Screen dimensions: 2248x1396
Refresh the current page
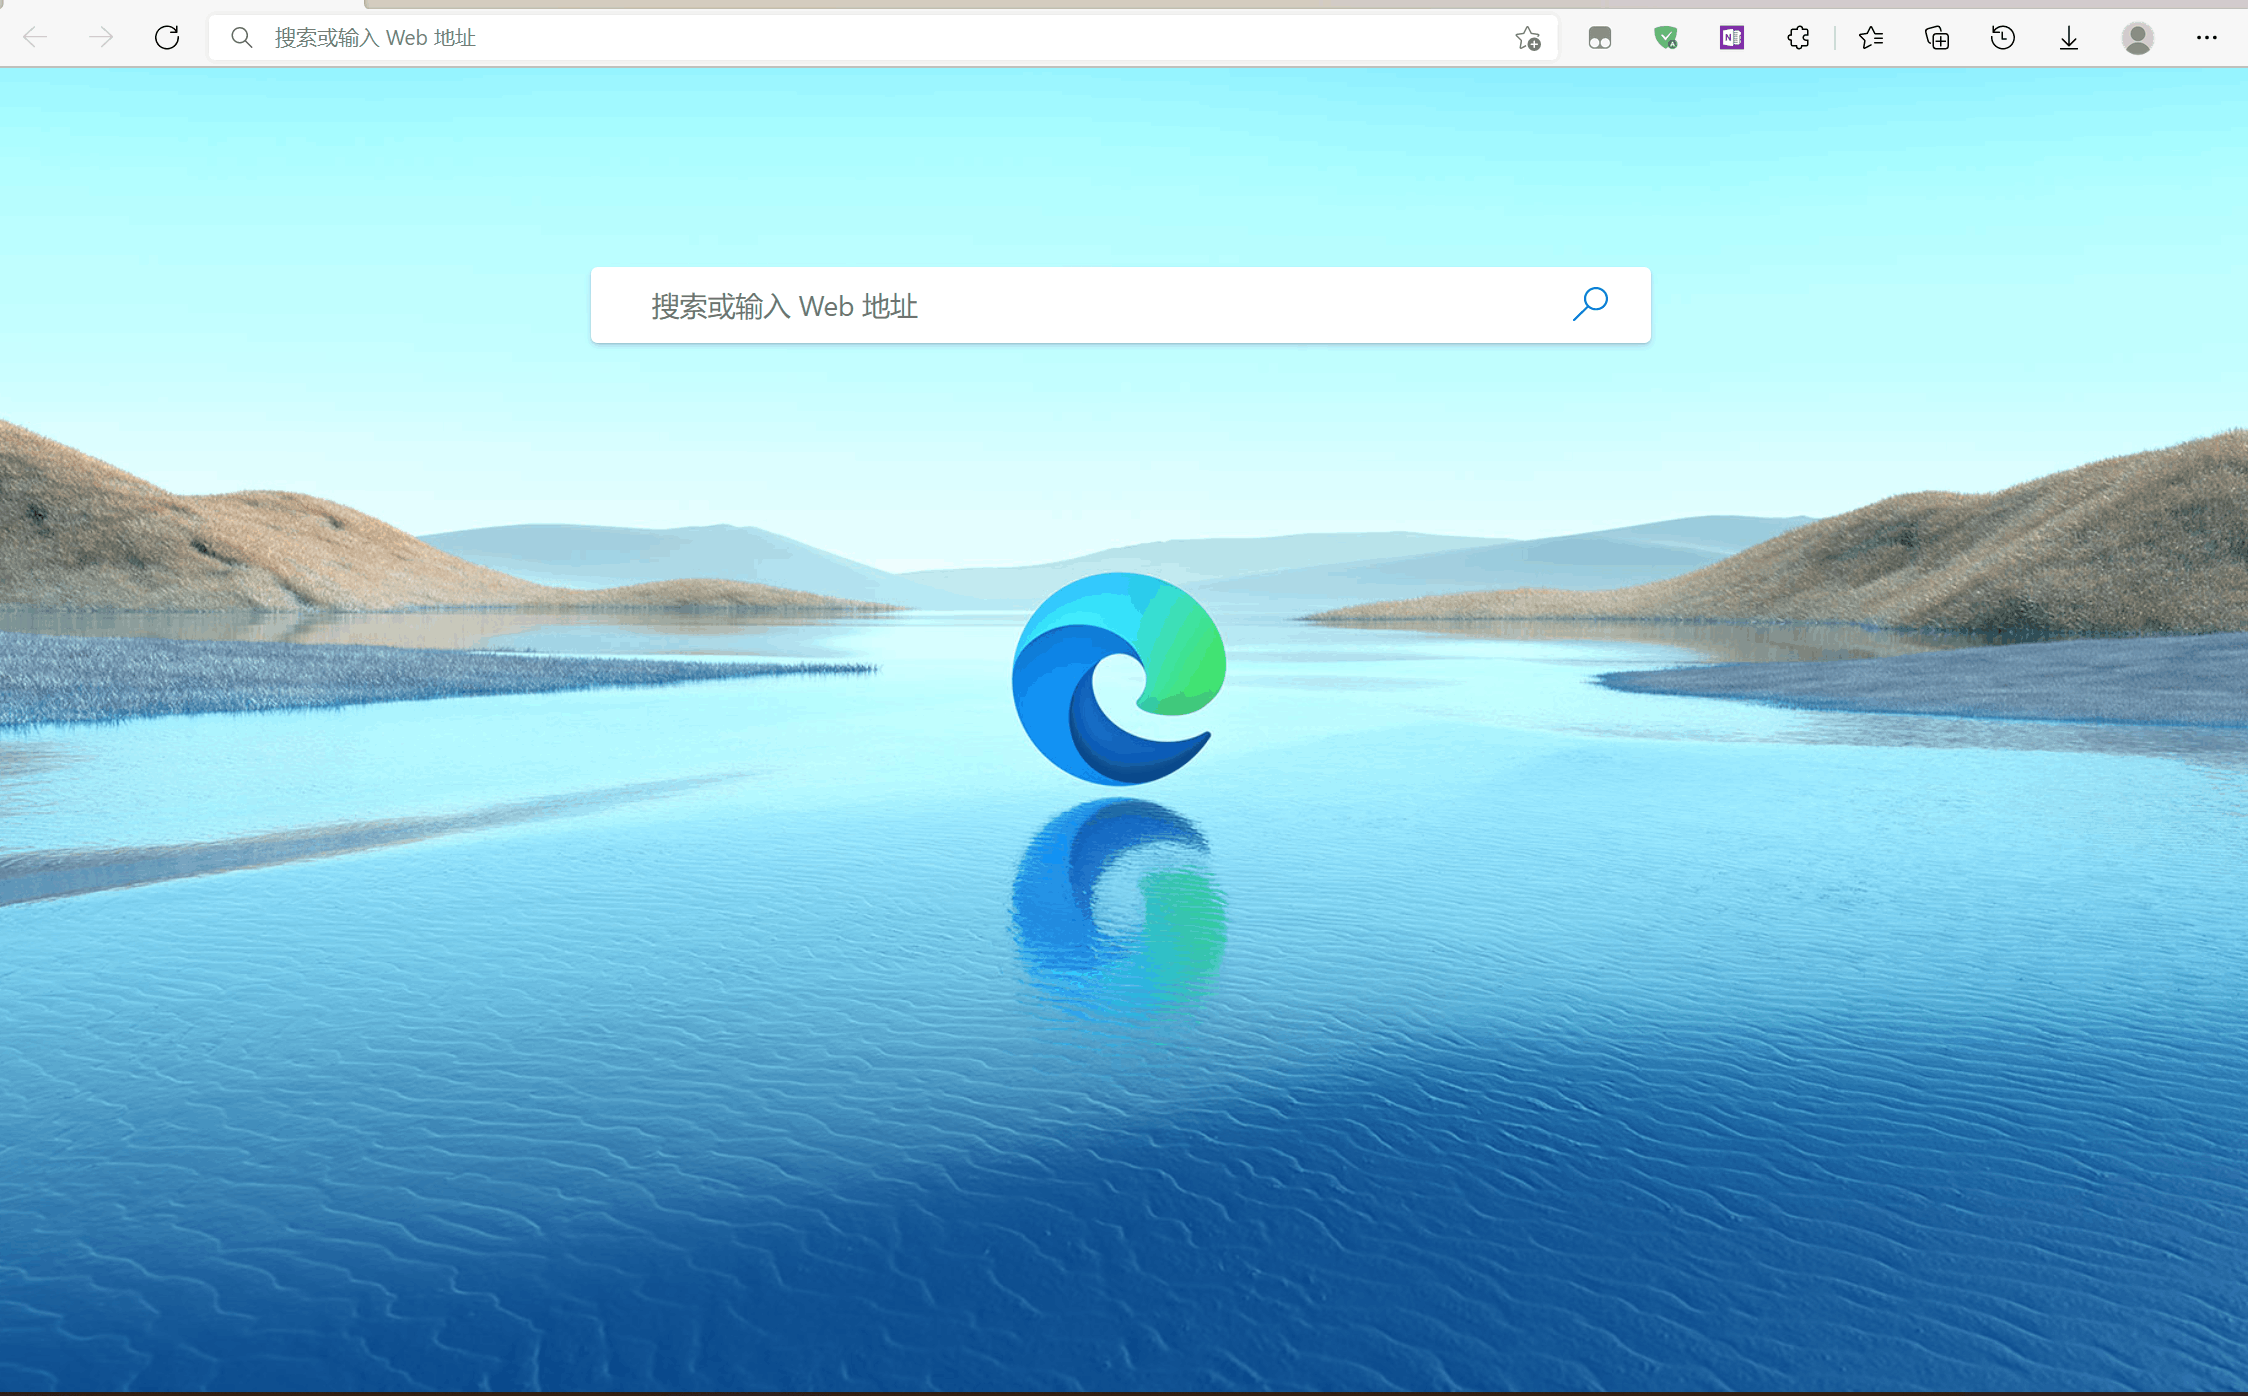click(x=167, y=38)
